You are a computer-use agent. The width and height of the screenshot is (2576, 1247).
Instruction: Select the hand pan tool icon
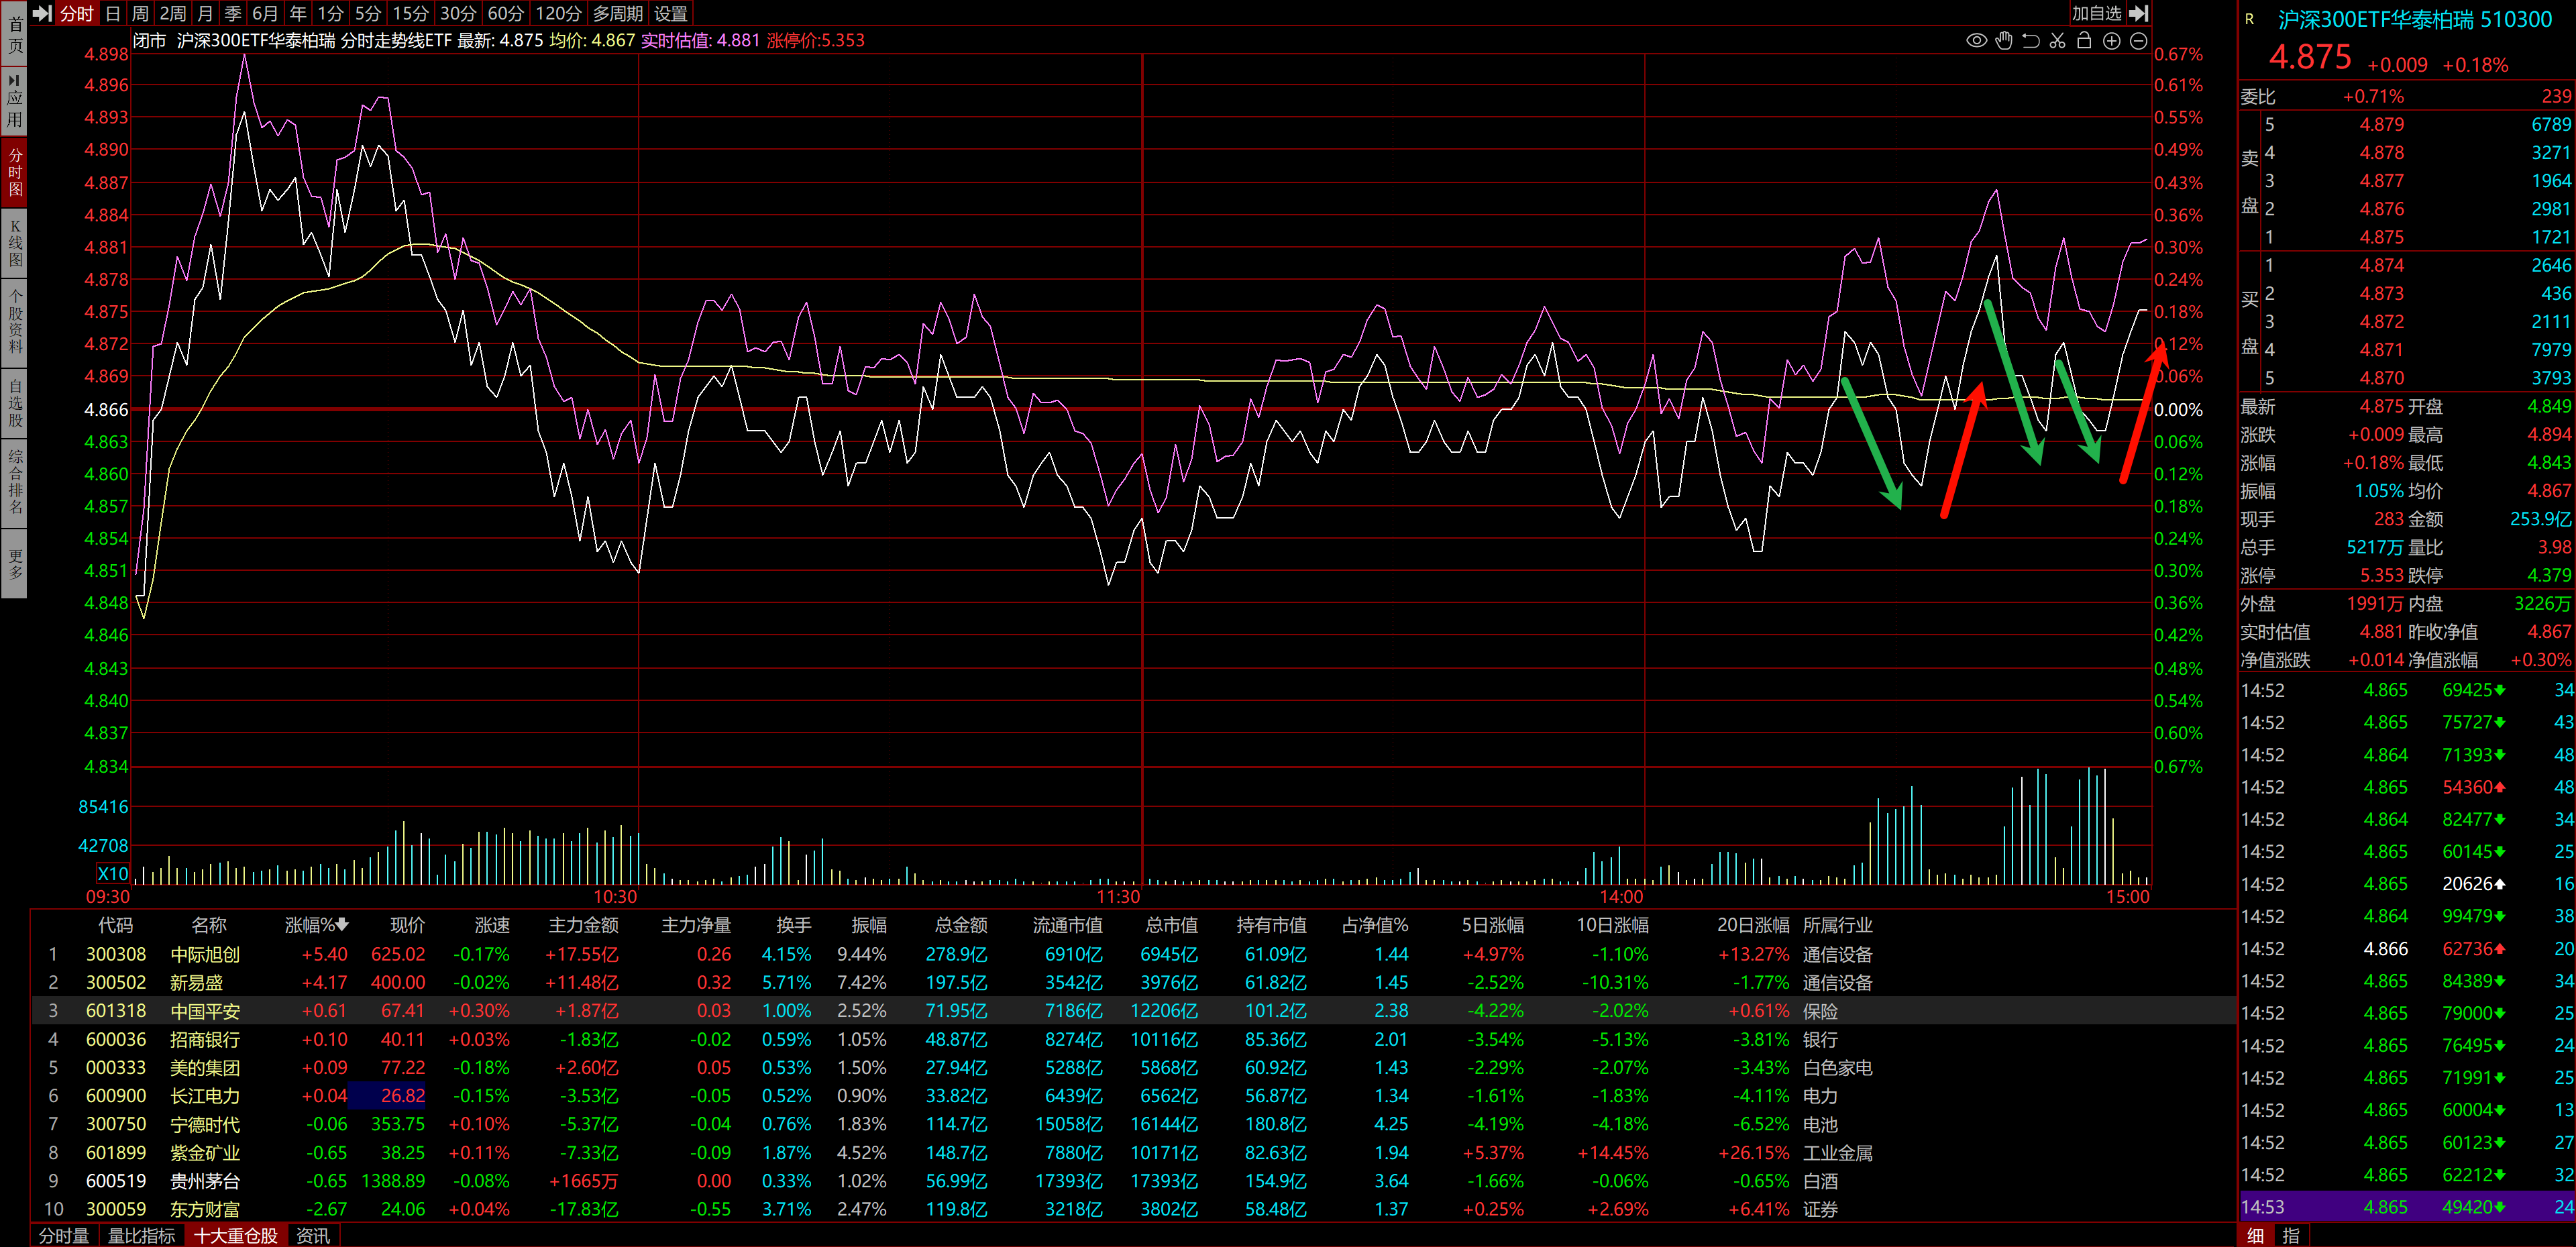pos(2004,41)
